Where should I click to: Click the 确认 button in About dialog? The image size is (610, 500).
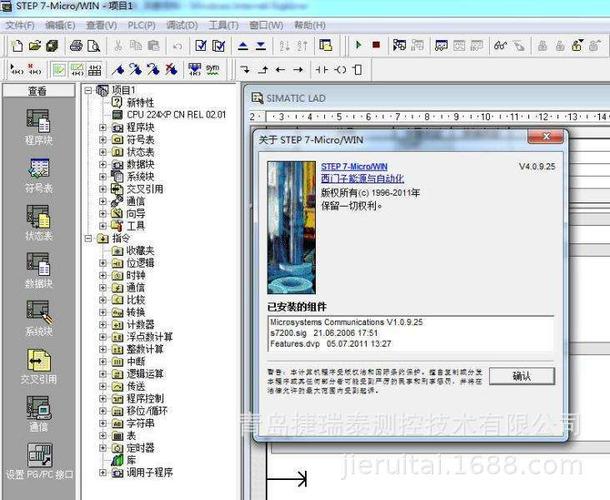coord(521,376)
